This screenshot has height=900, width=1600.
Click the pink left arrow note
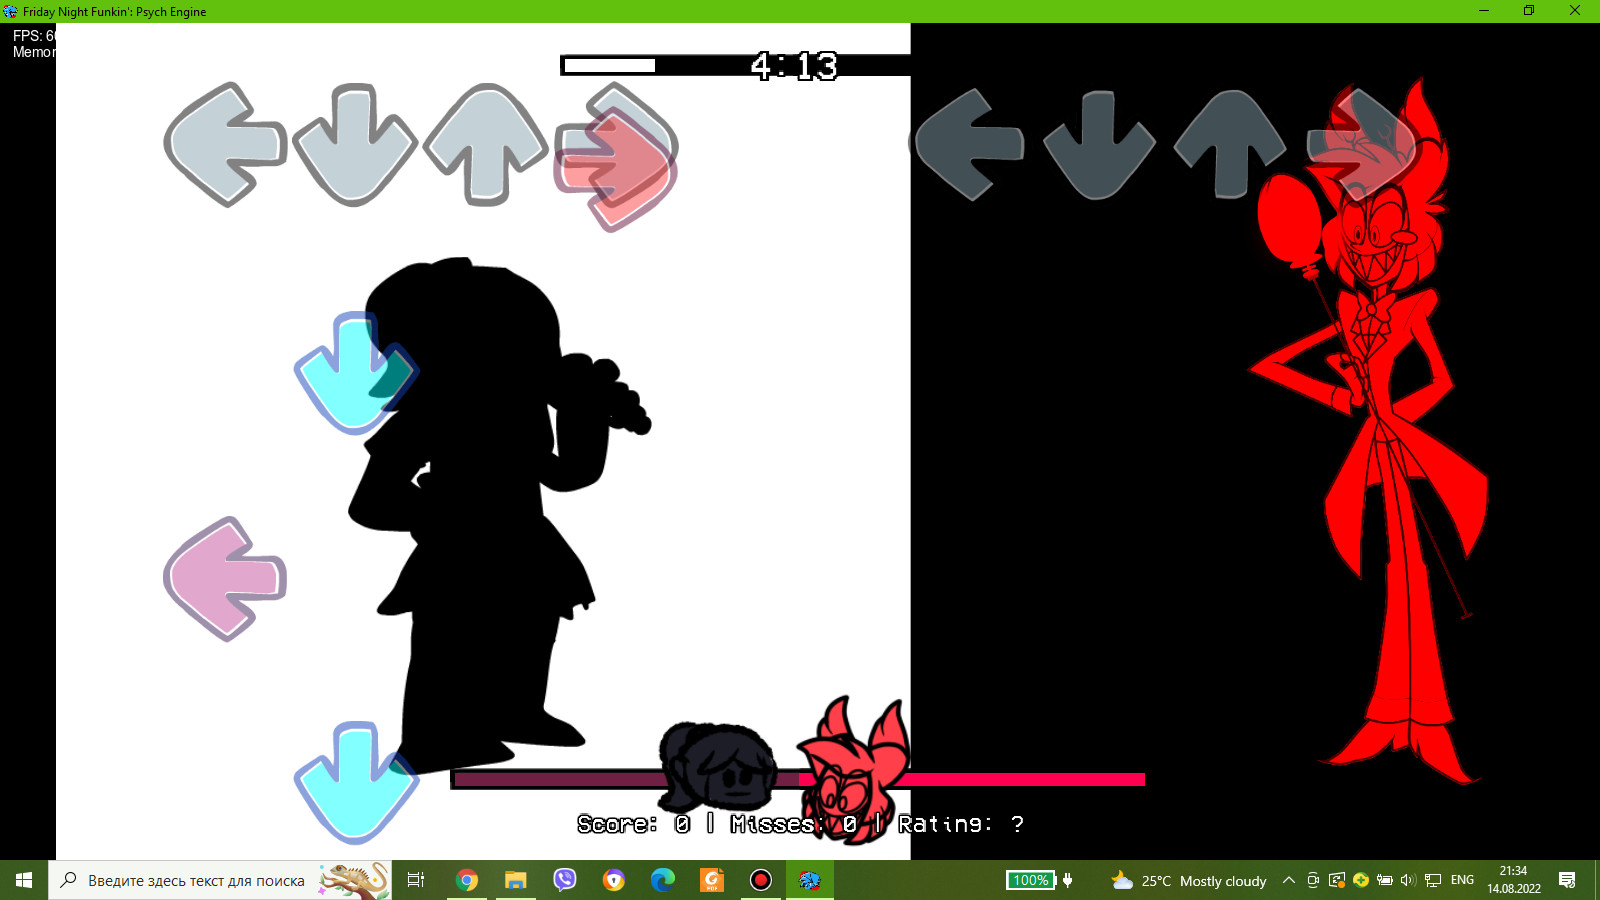223,575
